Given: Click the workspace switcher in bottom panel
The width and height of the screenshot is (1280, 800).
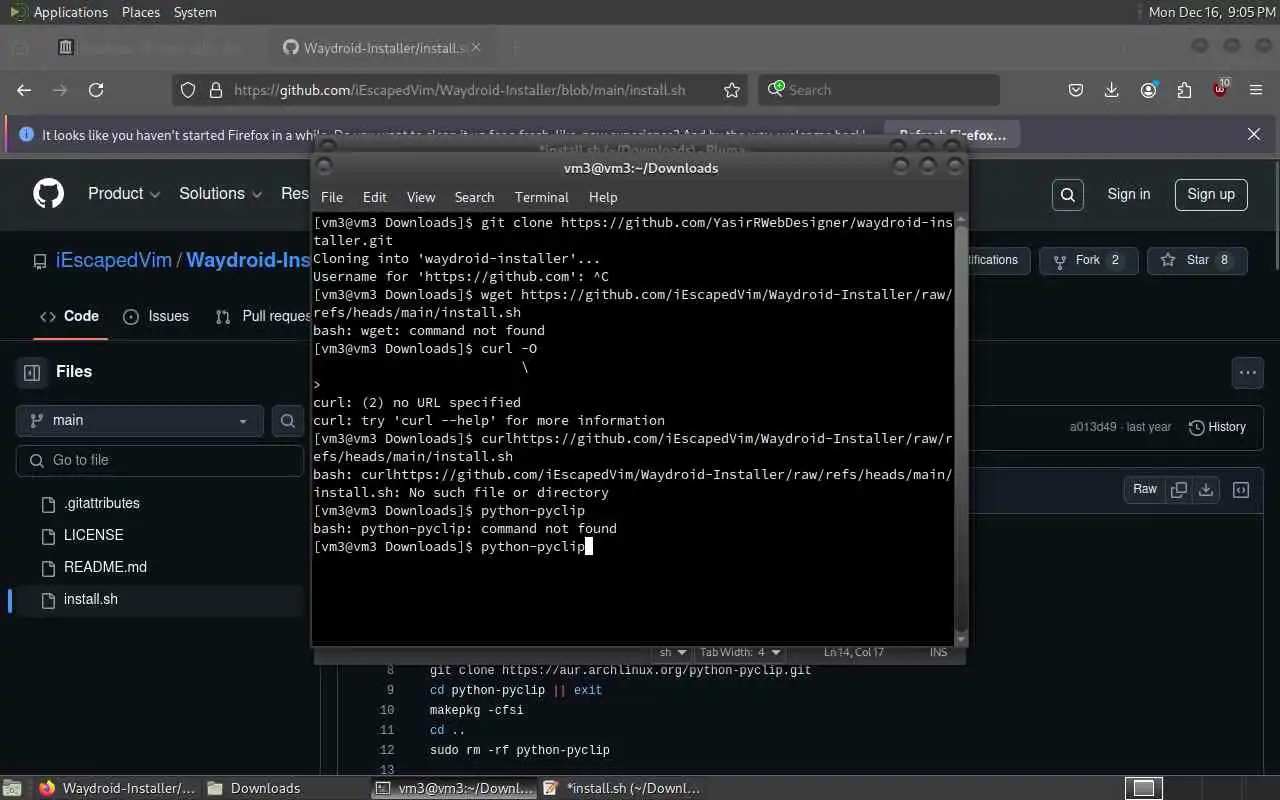Looking at the screenshot, I should click(x=1144, y=788).
